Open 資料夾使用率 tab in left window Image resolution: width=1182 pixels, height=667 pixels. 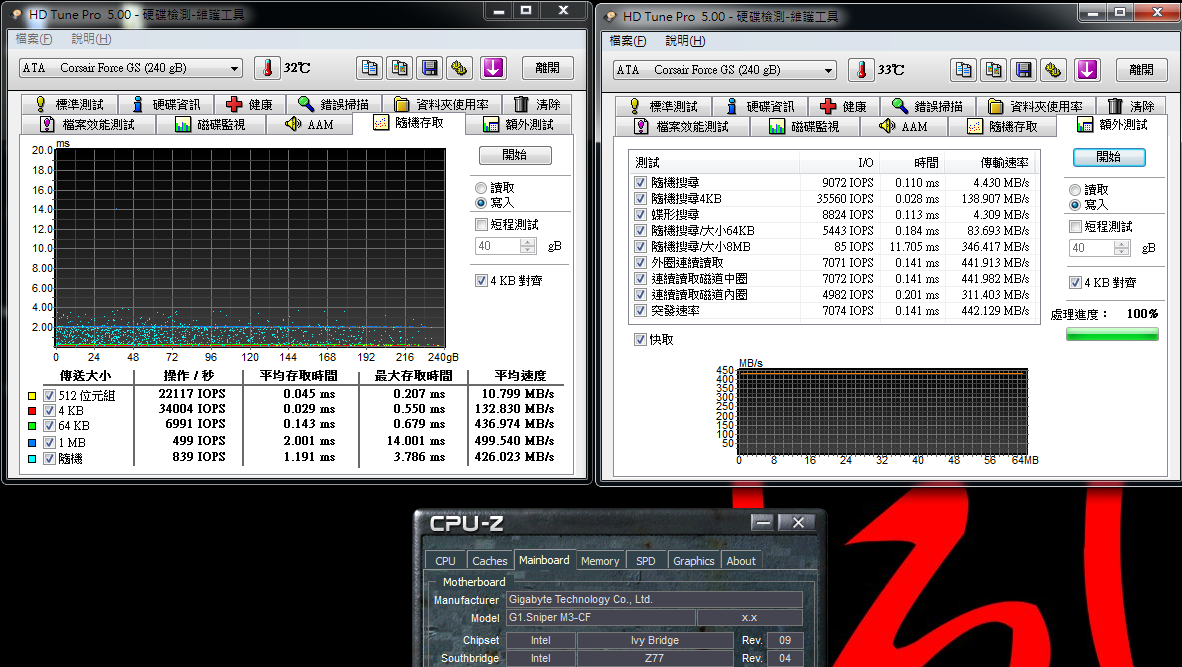tap(442, 104)
